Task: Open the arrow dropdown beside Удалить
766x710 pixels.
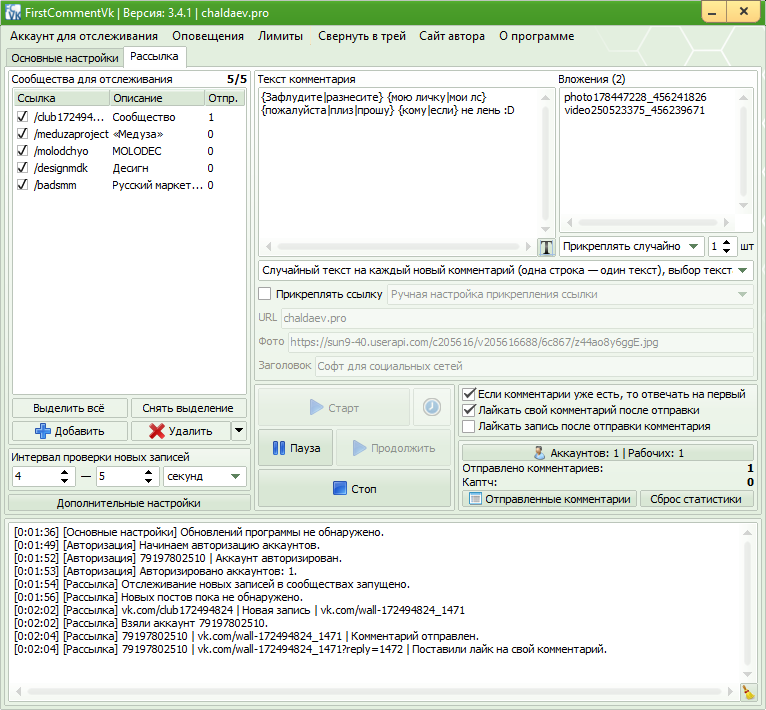Action: (238, 431)
